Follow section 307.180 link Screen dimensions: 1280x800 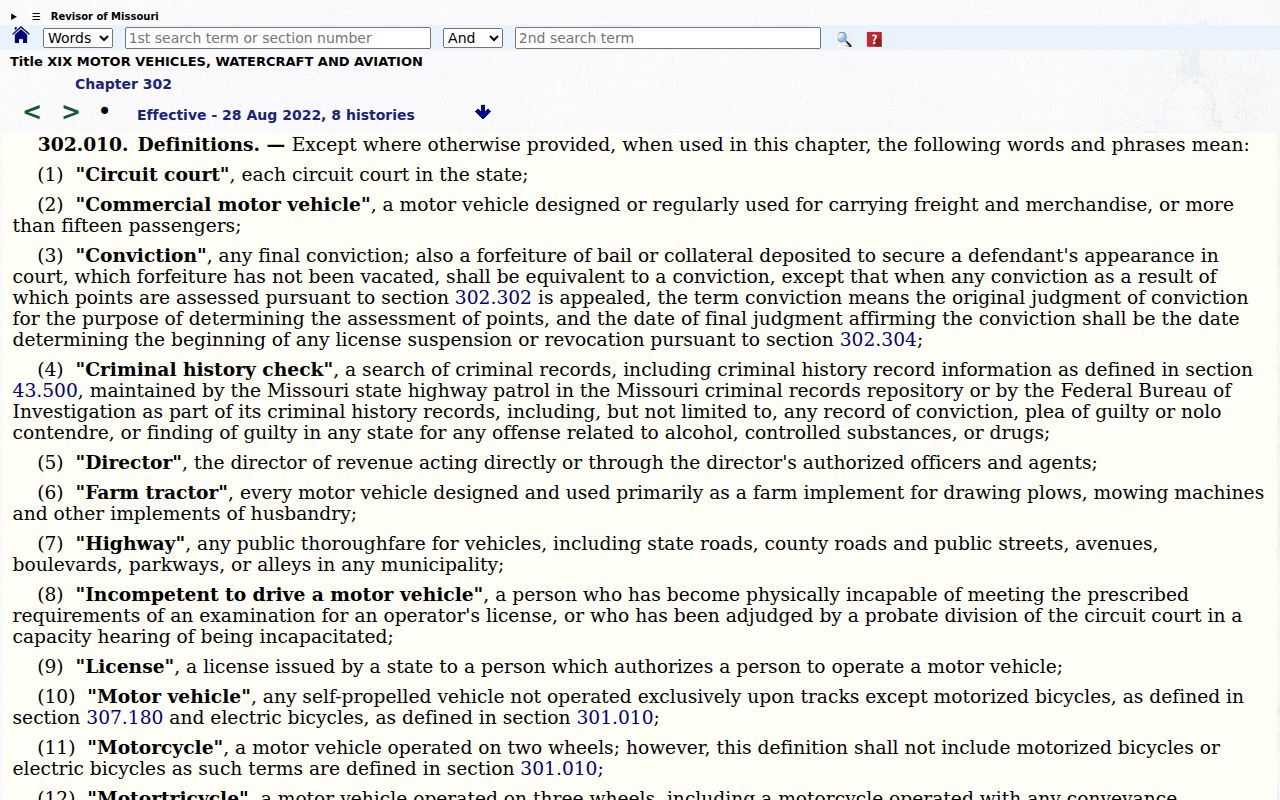tap(125, 717)
